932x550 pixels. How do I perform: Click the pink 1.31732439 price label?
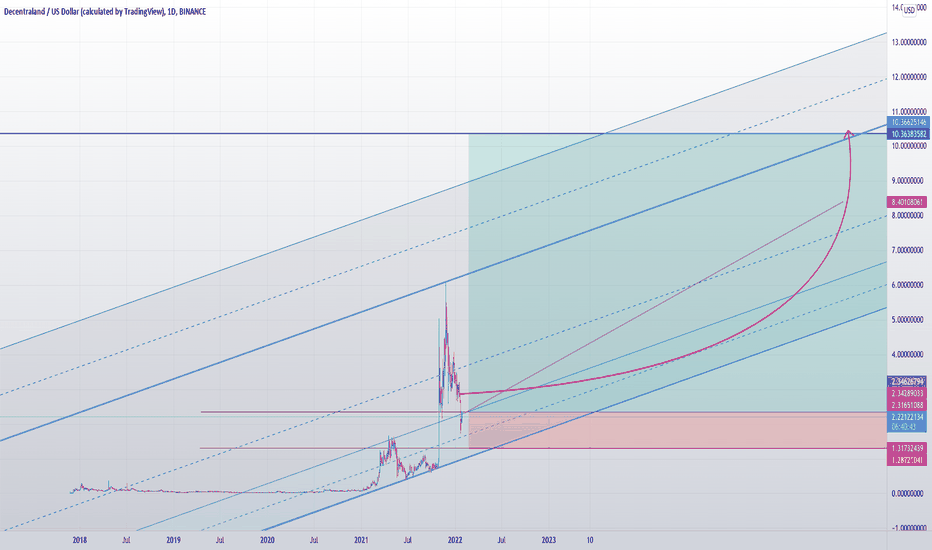tap(907, 448)
